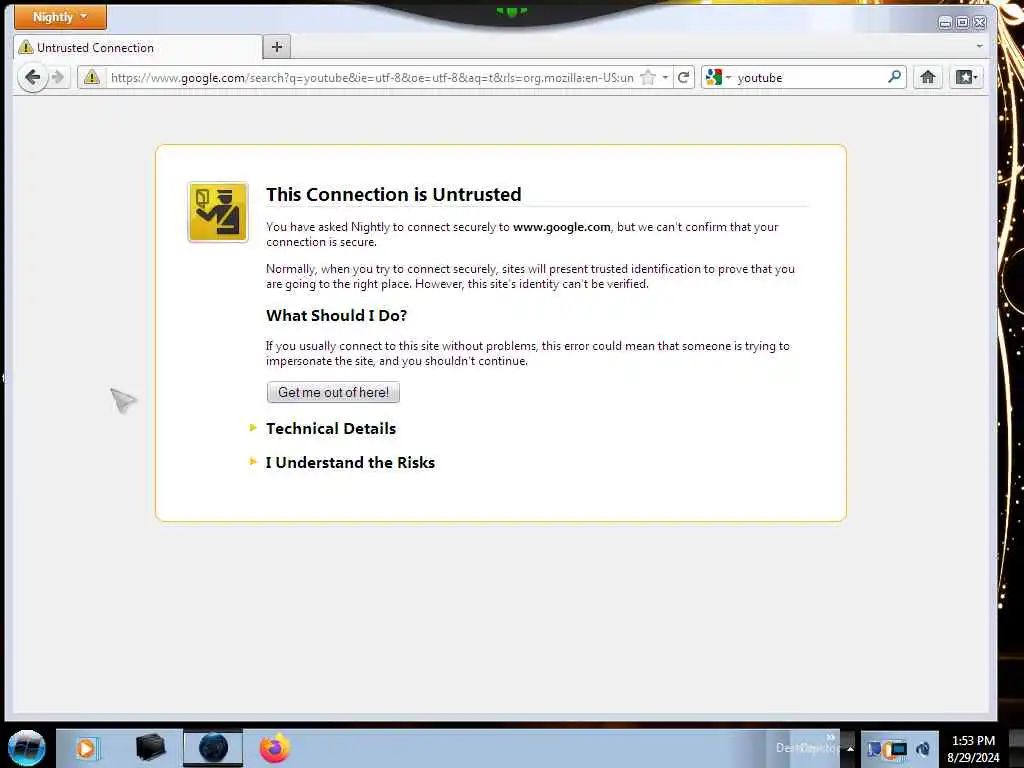Click This Connection is Untrusted heading
1024x768 pixels.
tap(394, 195)
